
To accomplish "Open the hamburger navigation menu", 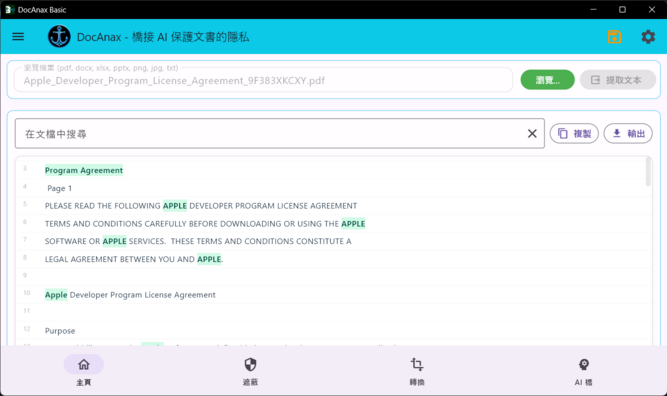I will (x=18, y=37).
